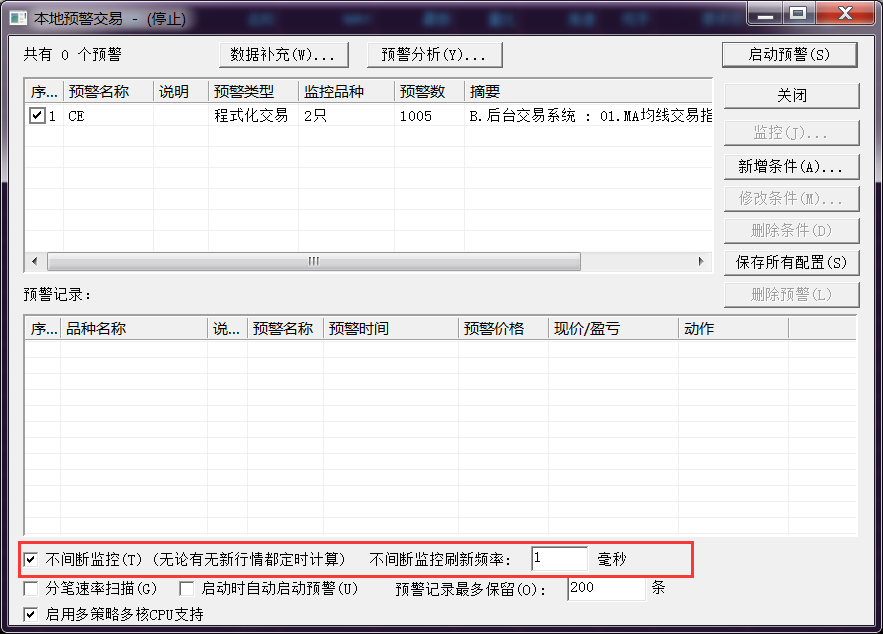Disable 不间断监控 continuous monitoring checkbox
883x634 pixels.
(x=31, y=559)
